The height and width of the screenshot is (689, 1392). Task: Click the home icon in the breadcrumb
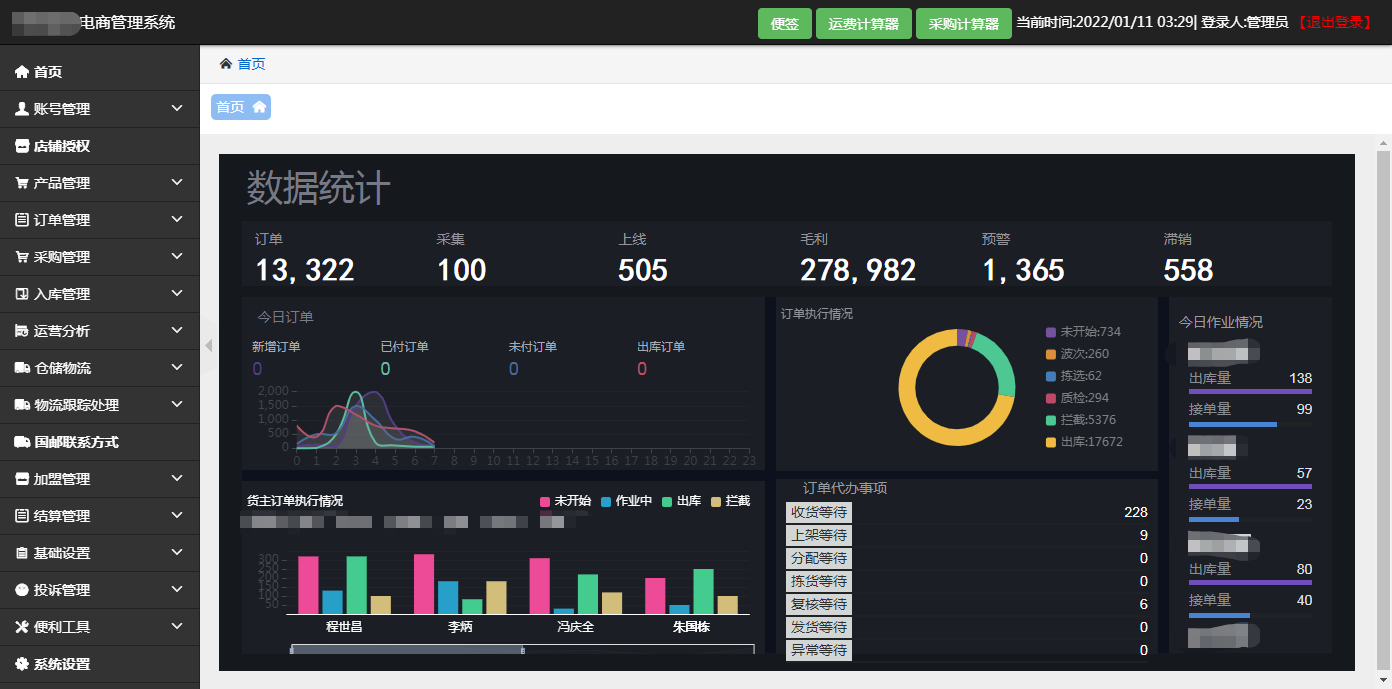coord(226,64)
